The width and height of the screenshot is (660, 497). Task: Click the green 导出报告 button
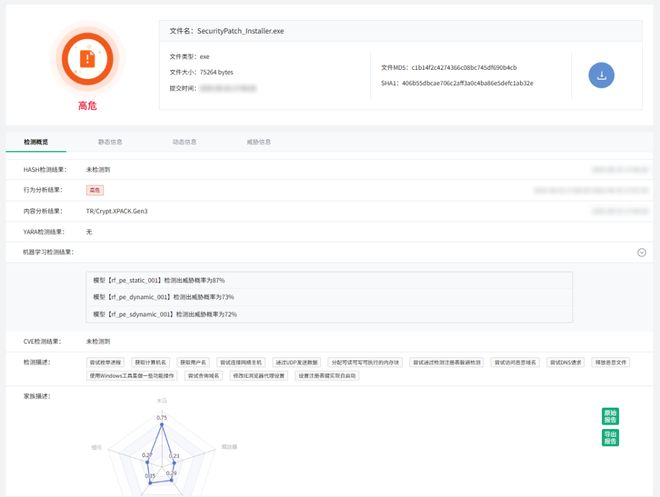[610, 437]
